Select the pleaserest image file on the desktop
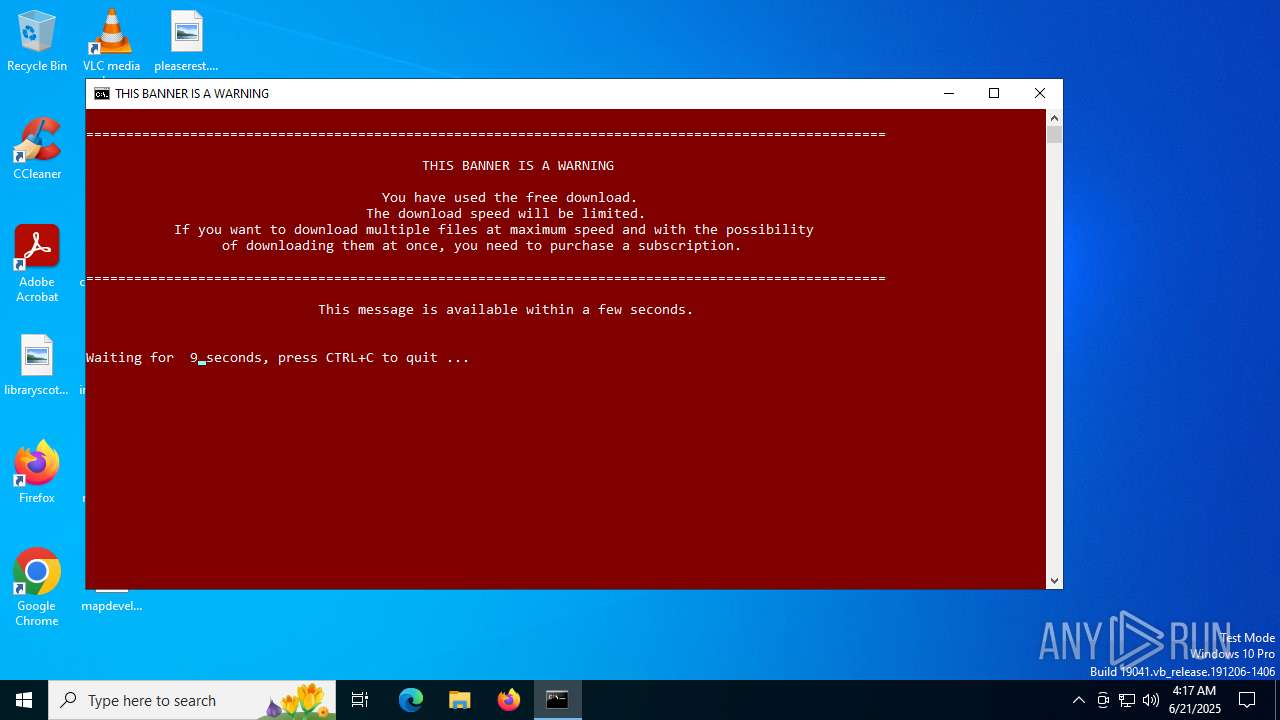This screenshot has height=720, width=1280. click(x=186, y=42)
